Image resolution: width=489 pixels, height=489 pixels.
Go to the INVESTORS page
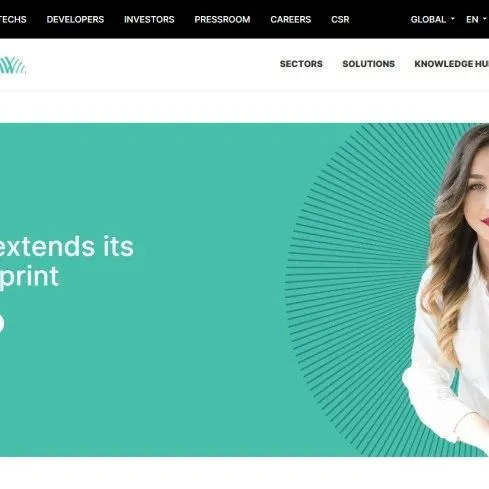[x=149, y=19]
